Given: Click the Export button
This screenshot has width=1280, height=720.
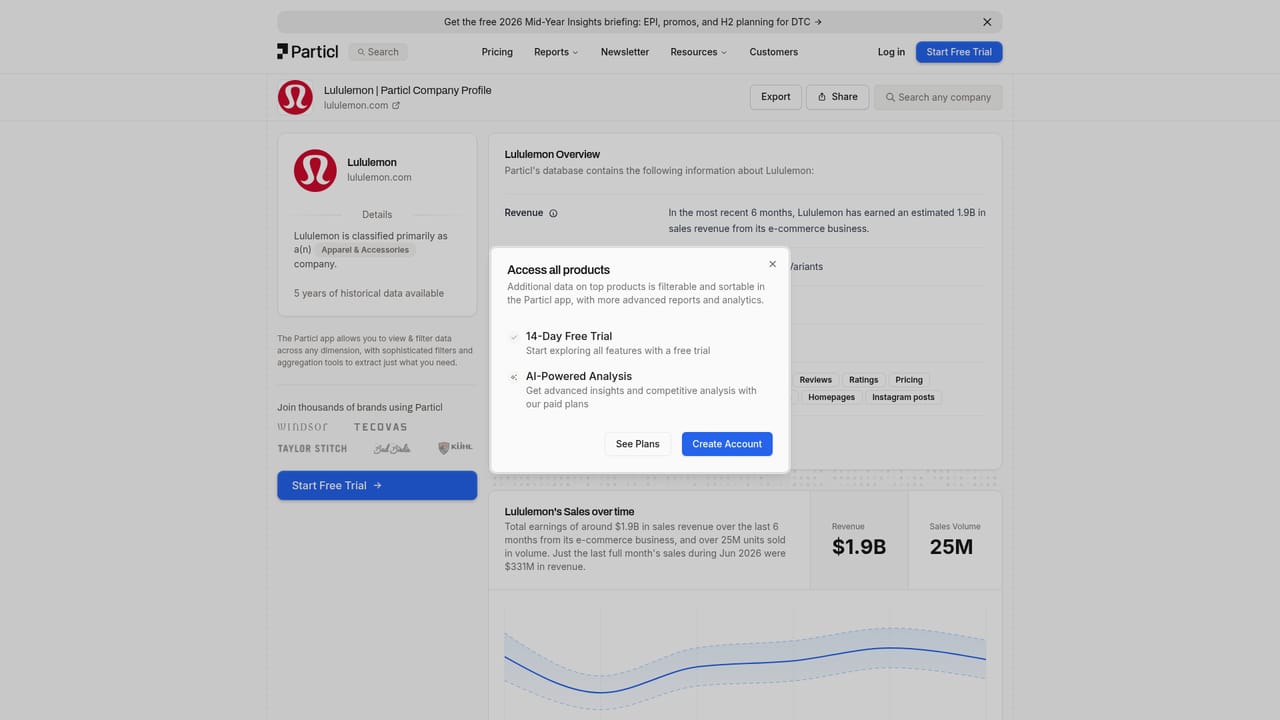Looking at the screenshot, I should [x=775, y=97].
